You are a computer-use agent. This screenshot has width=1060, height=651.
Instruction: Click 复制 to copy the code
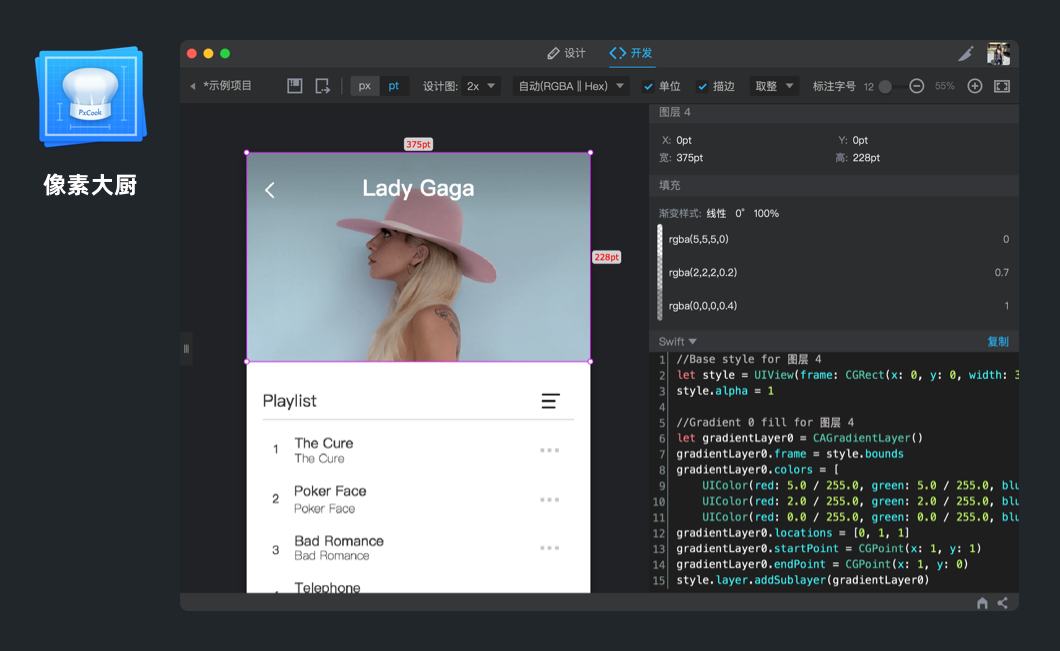(998, 341)
